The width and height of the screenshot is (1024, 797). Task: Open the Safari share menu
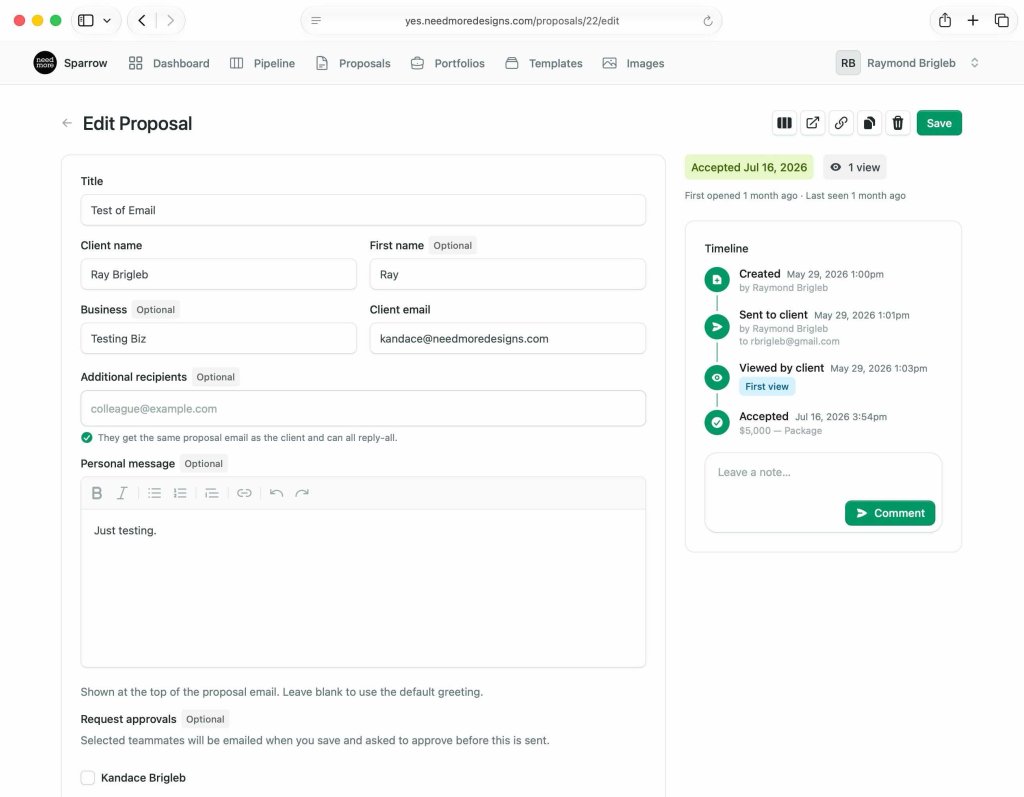[x=944, y=20]
